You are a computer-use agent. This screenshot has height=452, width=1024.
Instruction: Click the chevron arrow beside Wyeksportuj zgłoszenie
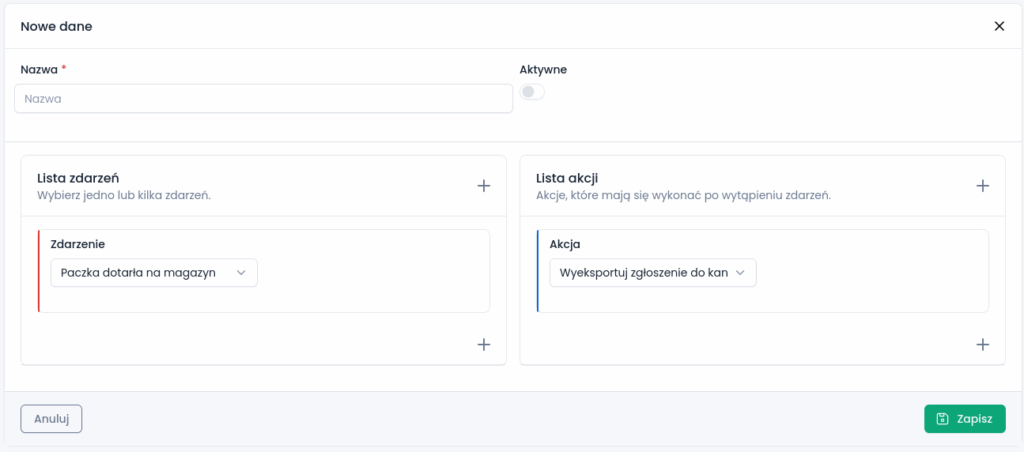click(x=740, y=273)
